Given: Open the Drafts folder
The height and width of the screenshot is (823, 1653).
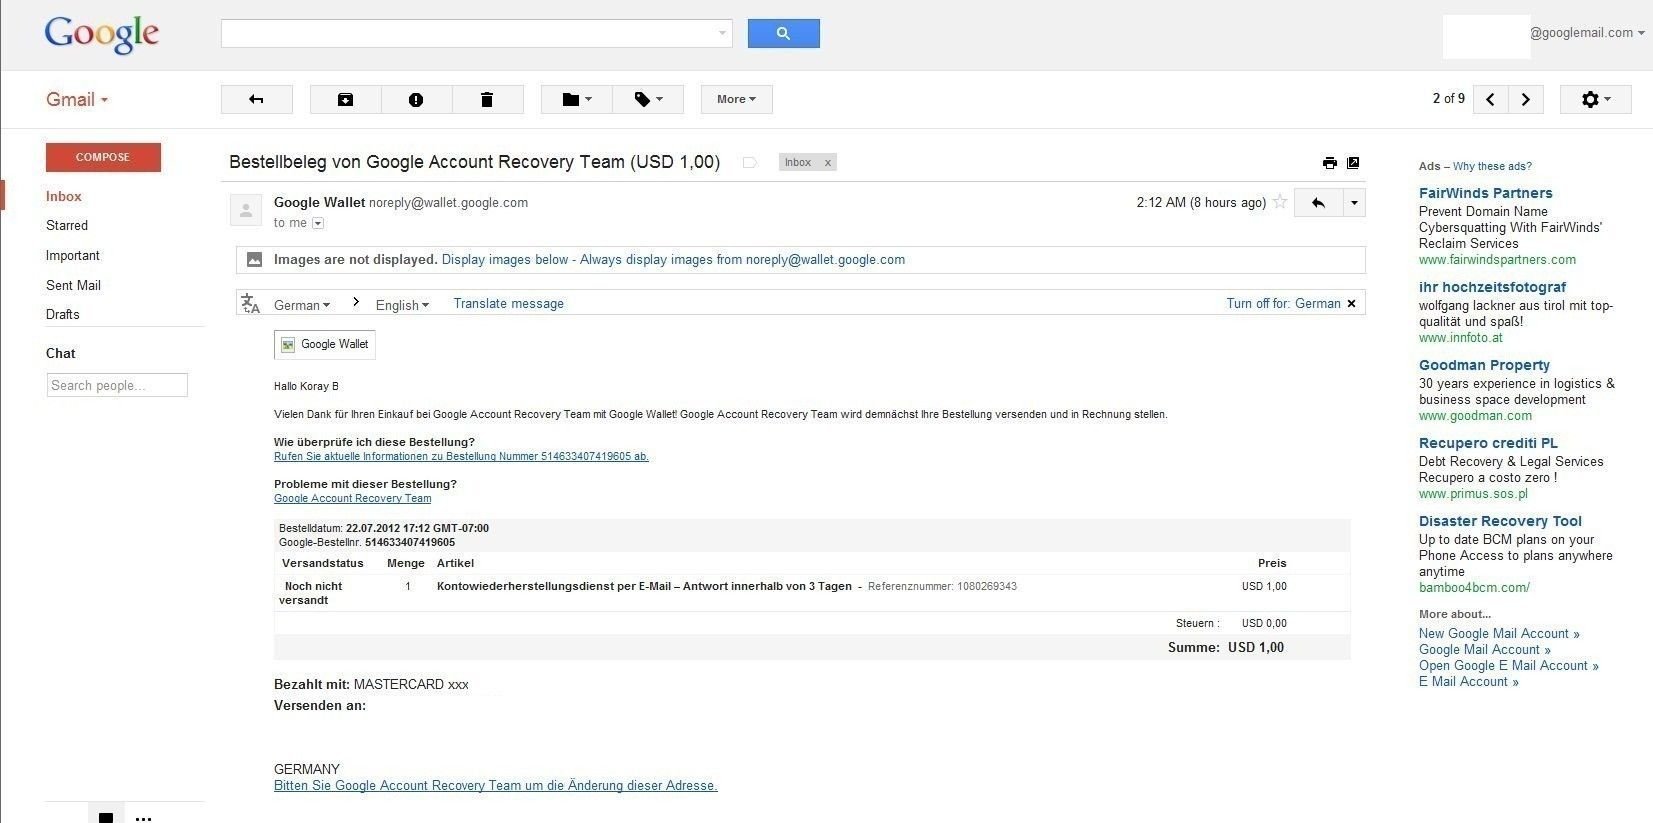Looking at the screenshot, I should (62, 314).
